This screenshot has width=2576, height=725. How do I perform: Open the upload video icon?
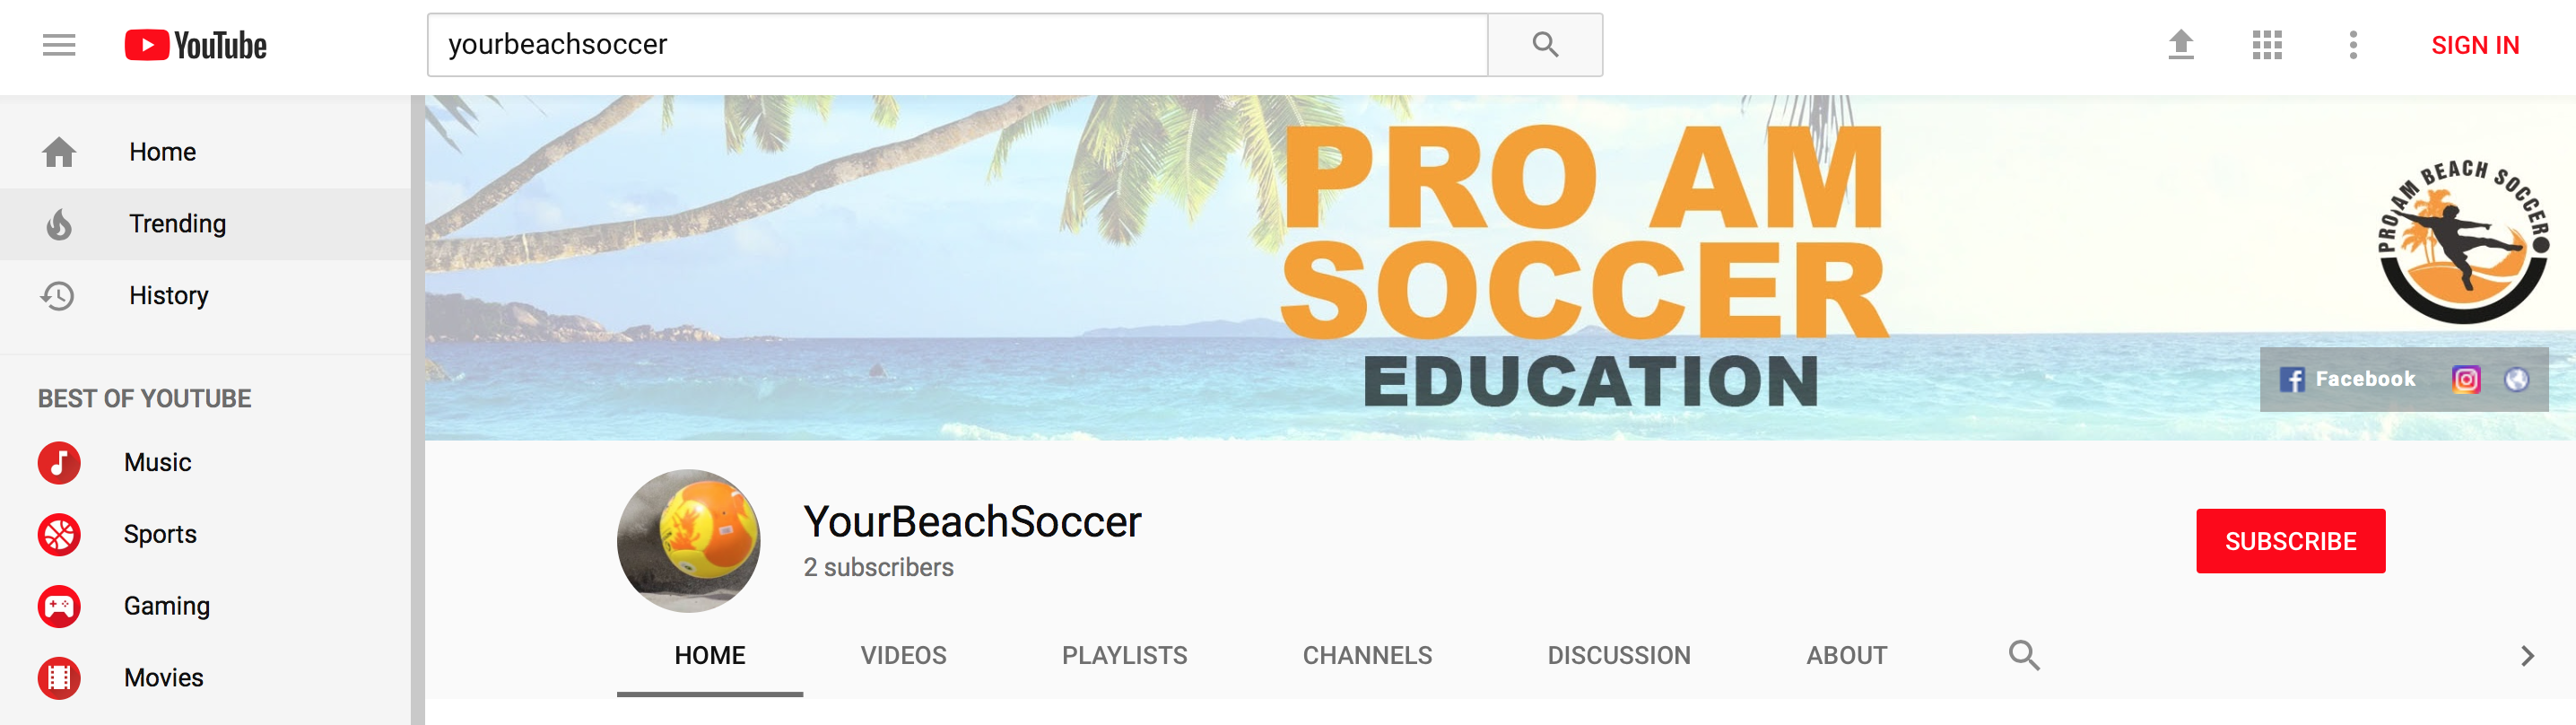pyautogui.click(x=2181, y=45)
